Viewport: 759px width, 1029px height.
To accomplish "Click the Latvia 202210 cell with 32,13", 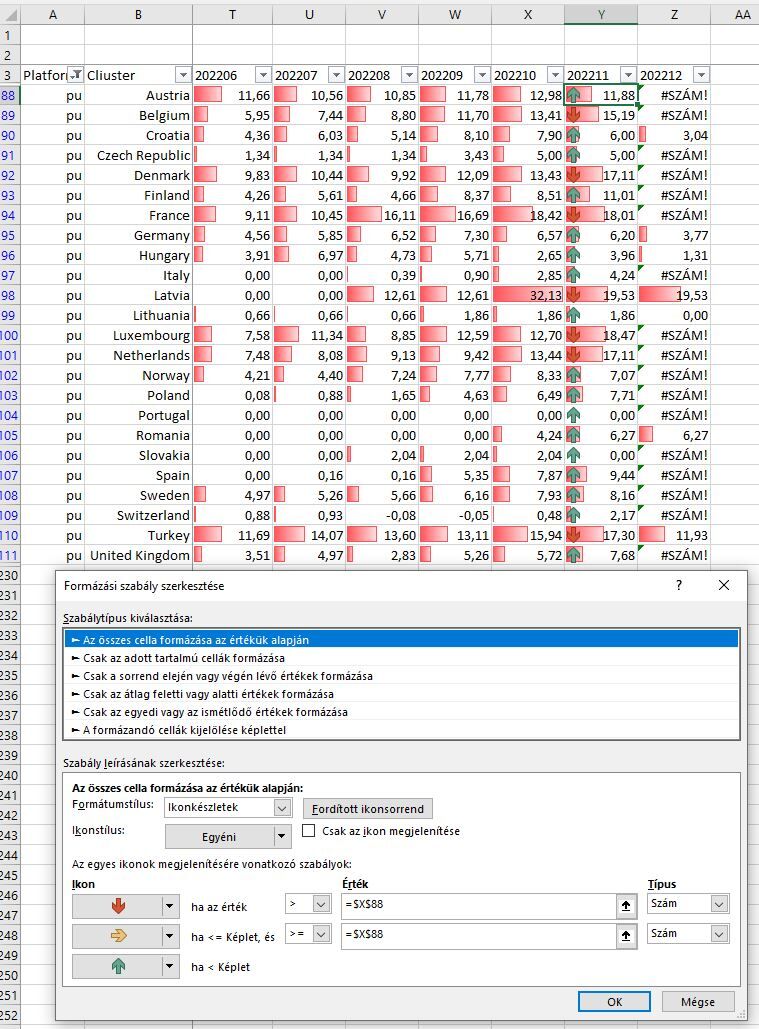I will click(528, 295).
